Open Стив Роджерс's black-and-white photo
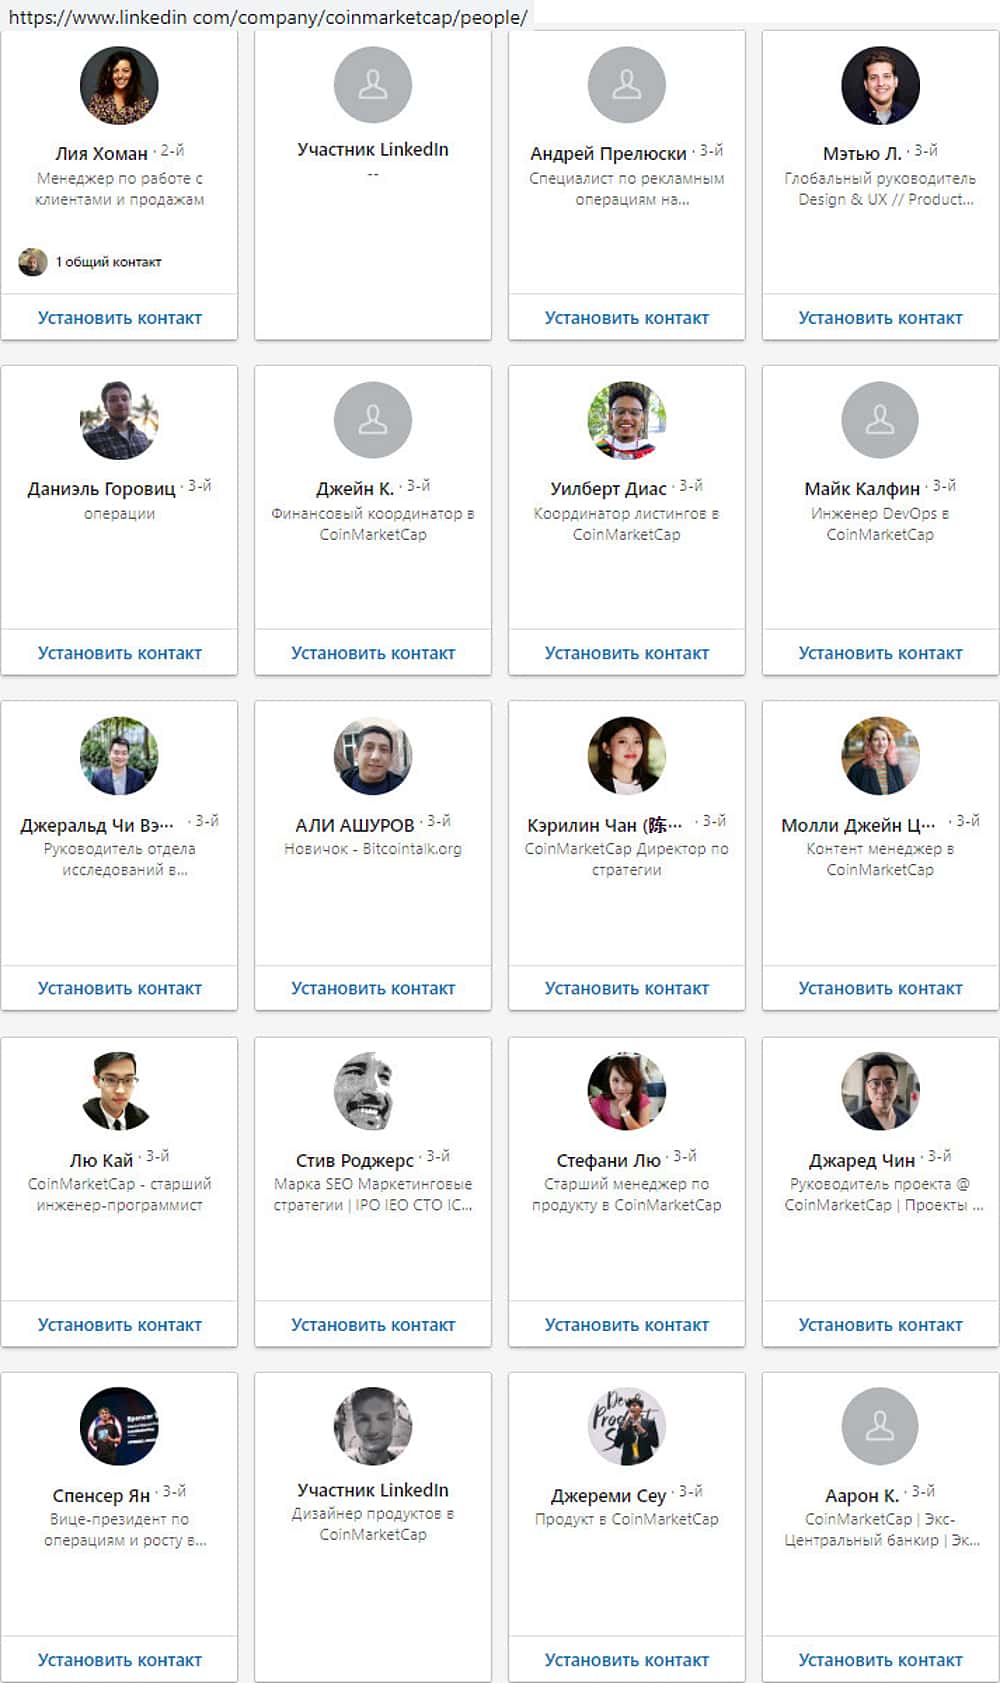The height and width of the screenshot is (1683, 1000). (373, 1091)
